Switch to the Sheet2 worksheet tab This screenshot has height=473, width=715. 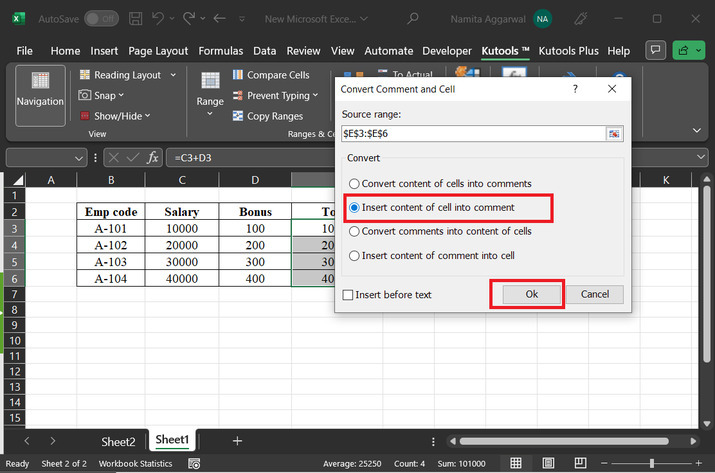point(118,441)
